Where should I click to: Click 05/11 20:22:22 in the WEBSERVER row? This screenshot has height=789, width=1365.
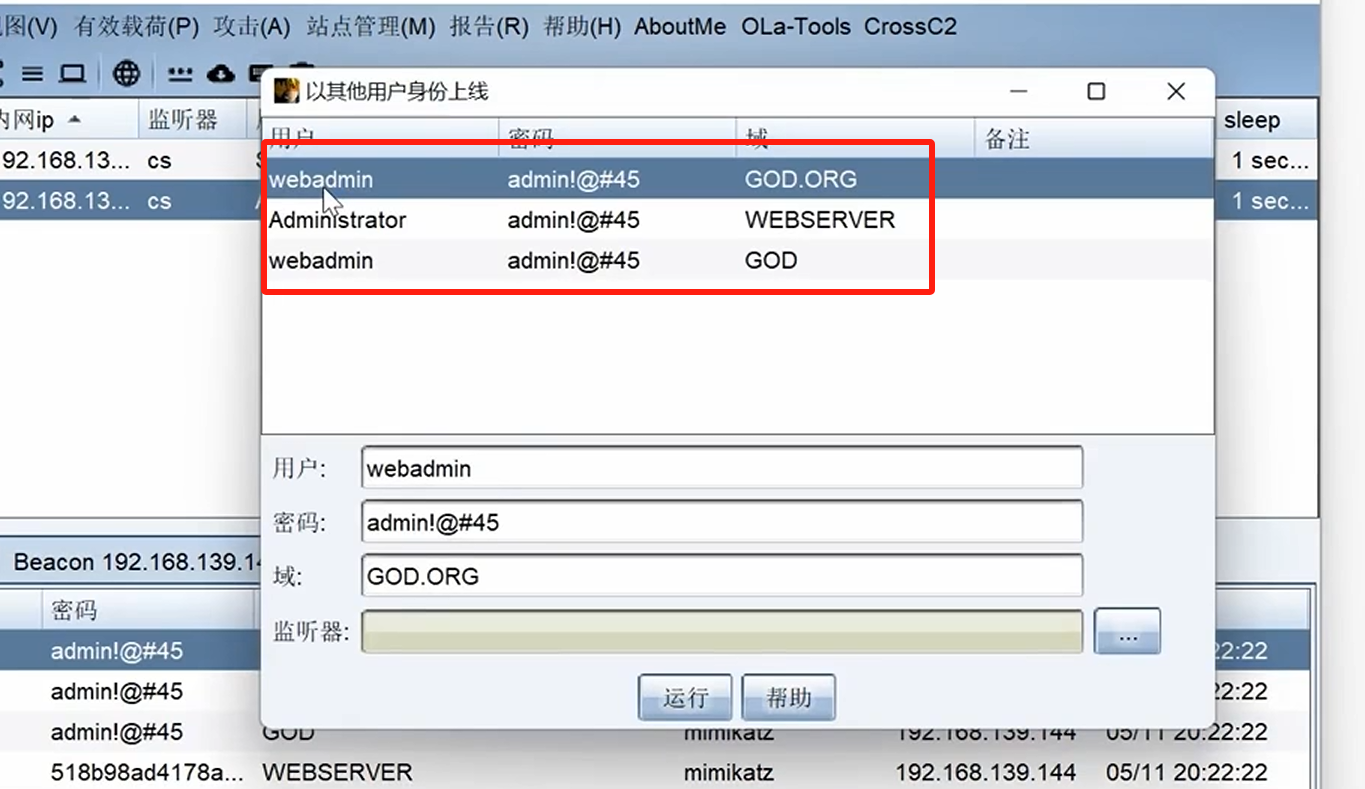[1187, 772]
